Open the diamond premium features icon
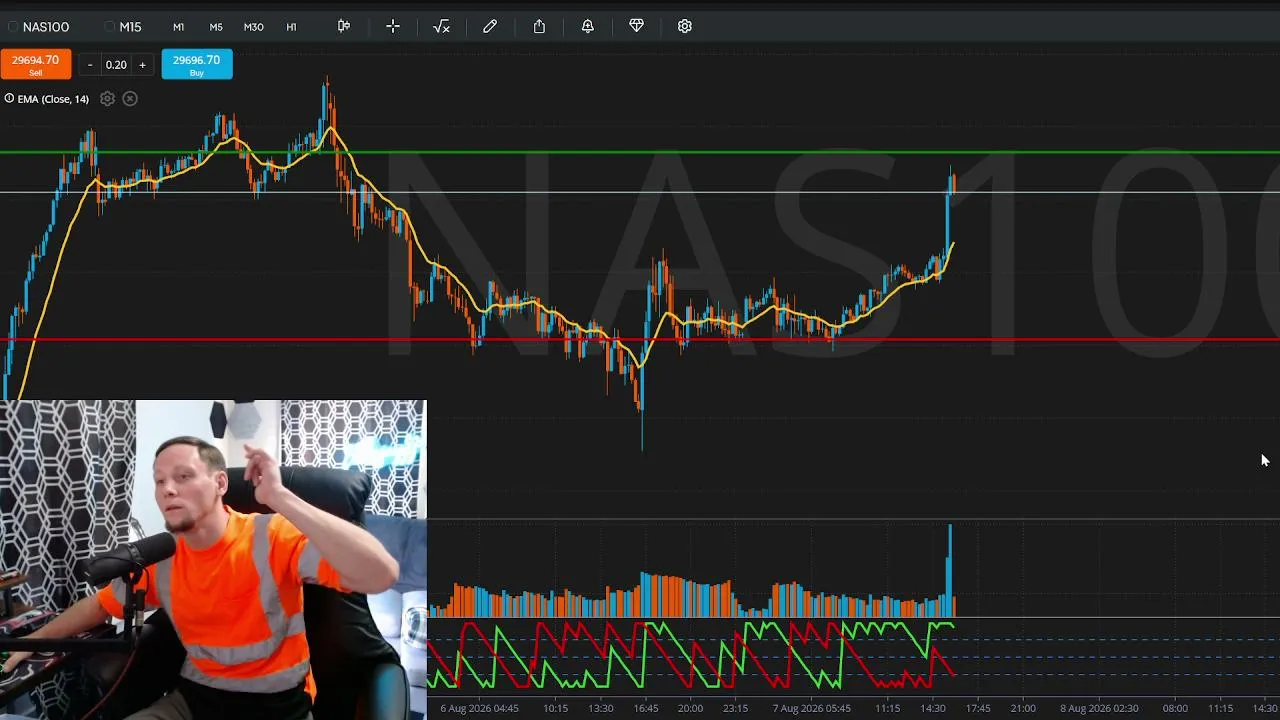 [x=636, y=26]
